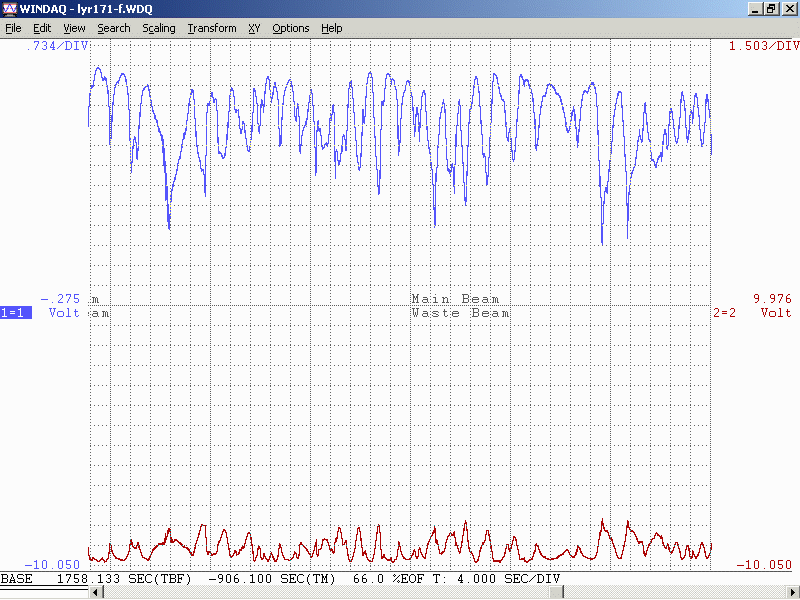Click the horizontal scrollbar right arrow
The width and height of the screenshot is (800, 600).
coord(793,593)
